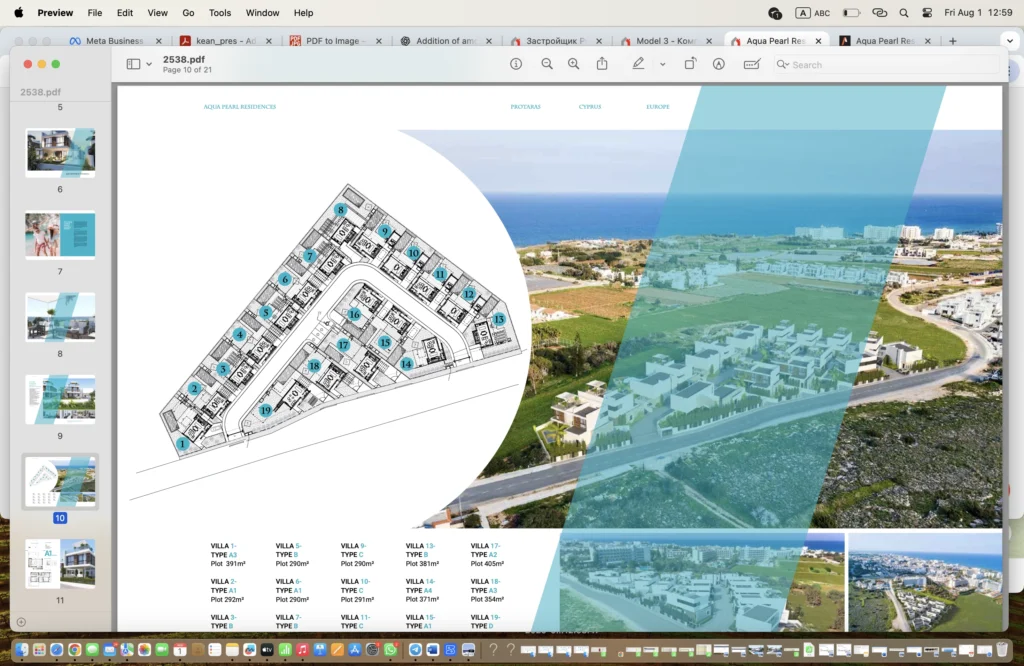Open Photos from the Dock
The width and height of the screenshot is (1024, 666).
point(144,650)
